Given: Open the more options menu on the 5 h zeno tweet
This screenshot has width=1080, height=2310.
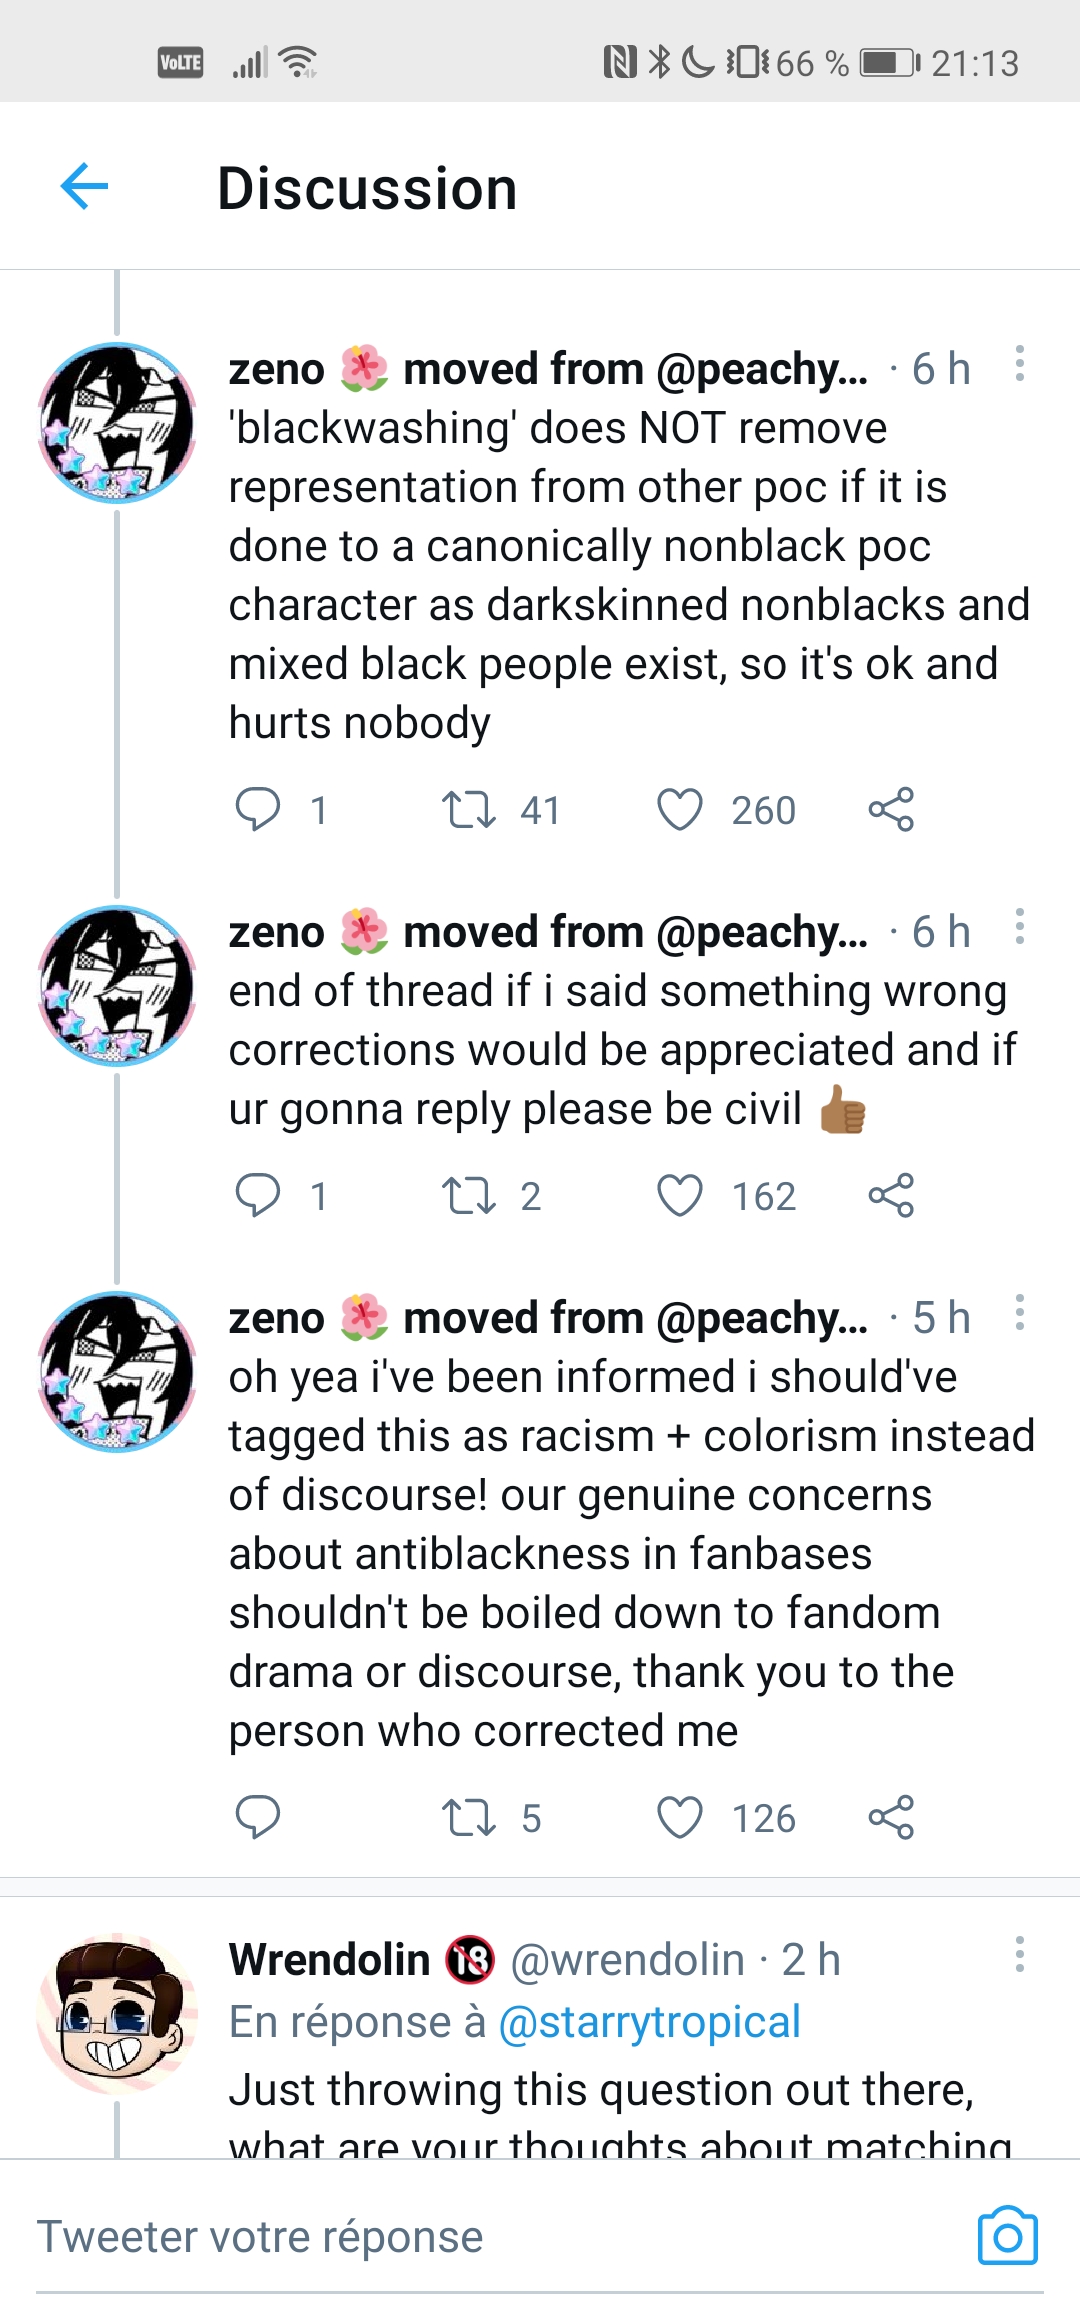Looking at the screenshot, I should pyautogui.click(x=1019, y=1312).
